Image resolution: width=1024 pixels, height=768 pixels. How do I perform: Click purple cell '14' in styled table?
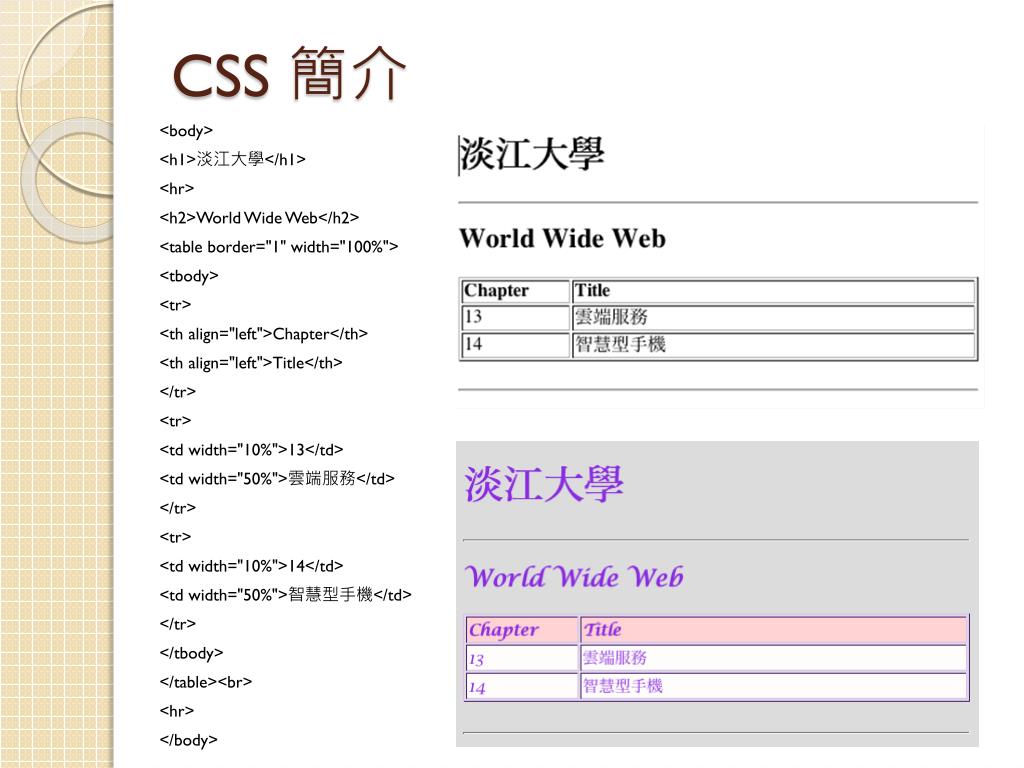click(522, 686)
